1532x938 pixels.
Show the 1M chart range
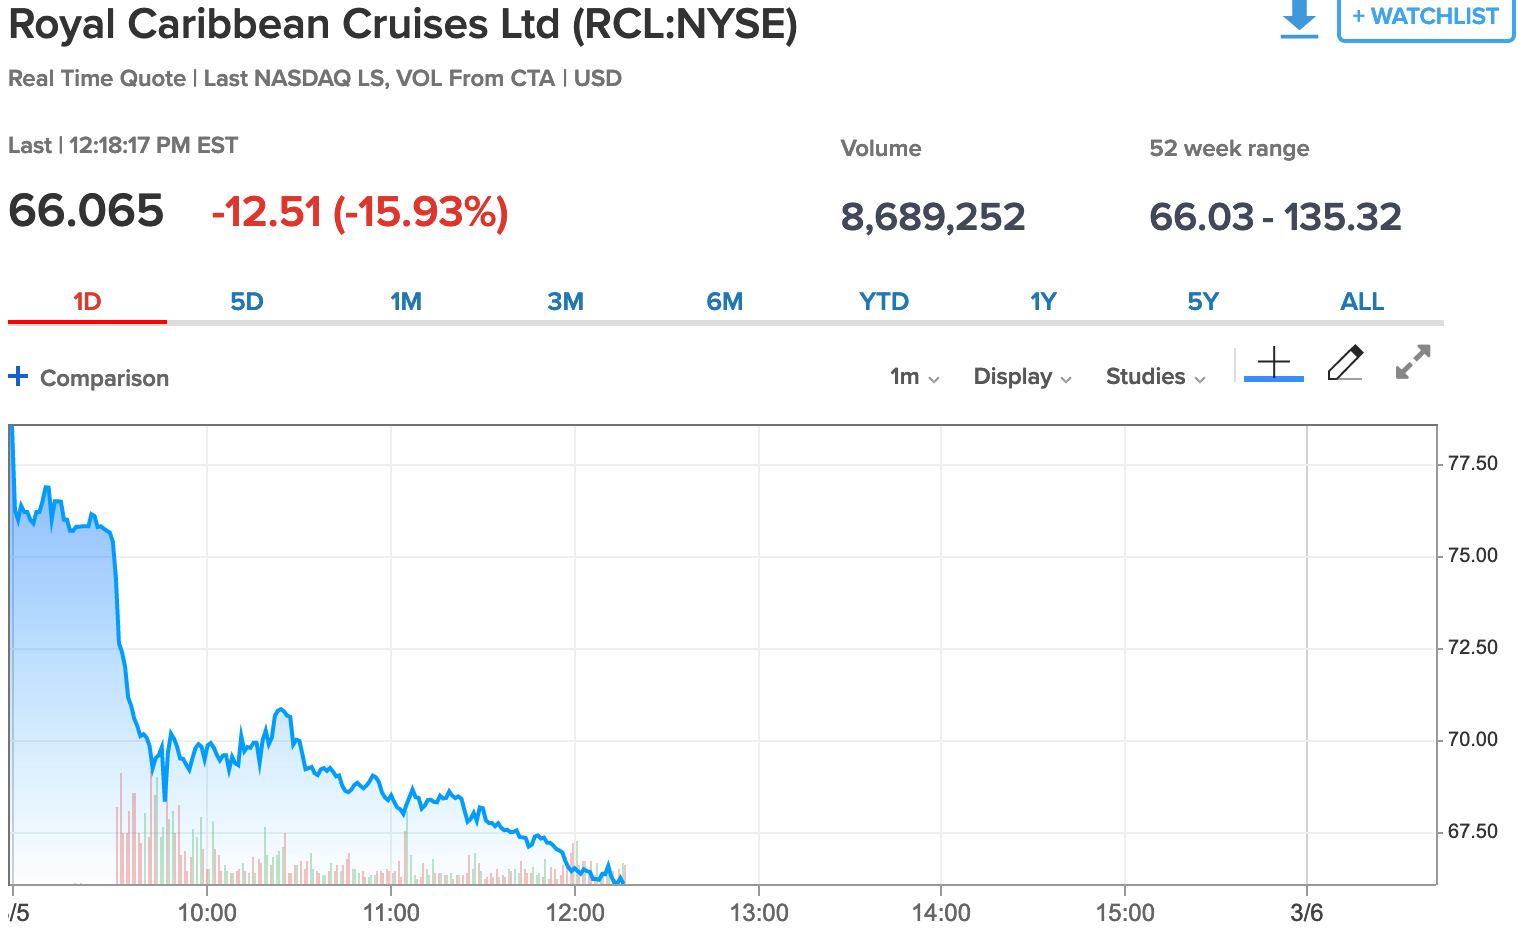pos(406,302)
